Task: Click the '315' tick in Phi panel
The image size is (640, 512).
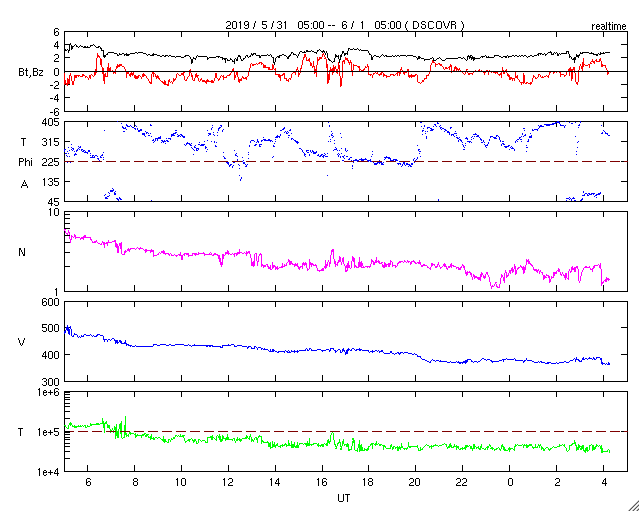Action: pyautogui.click(x=52, y=142)
